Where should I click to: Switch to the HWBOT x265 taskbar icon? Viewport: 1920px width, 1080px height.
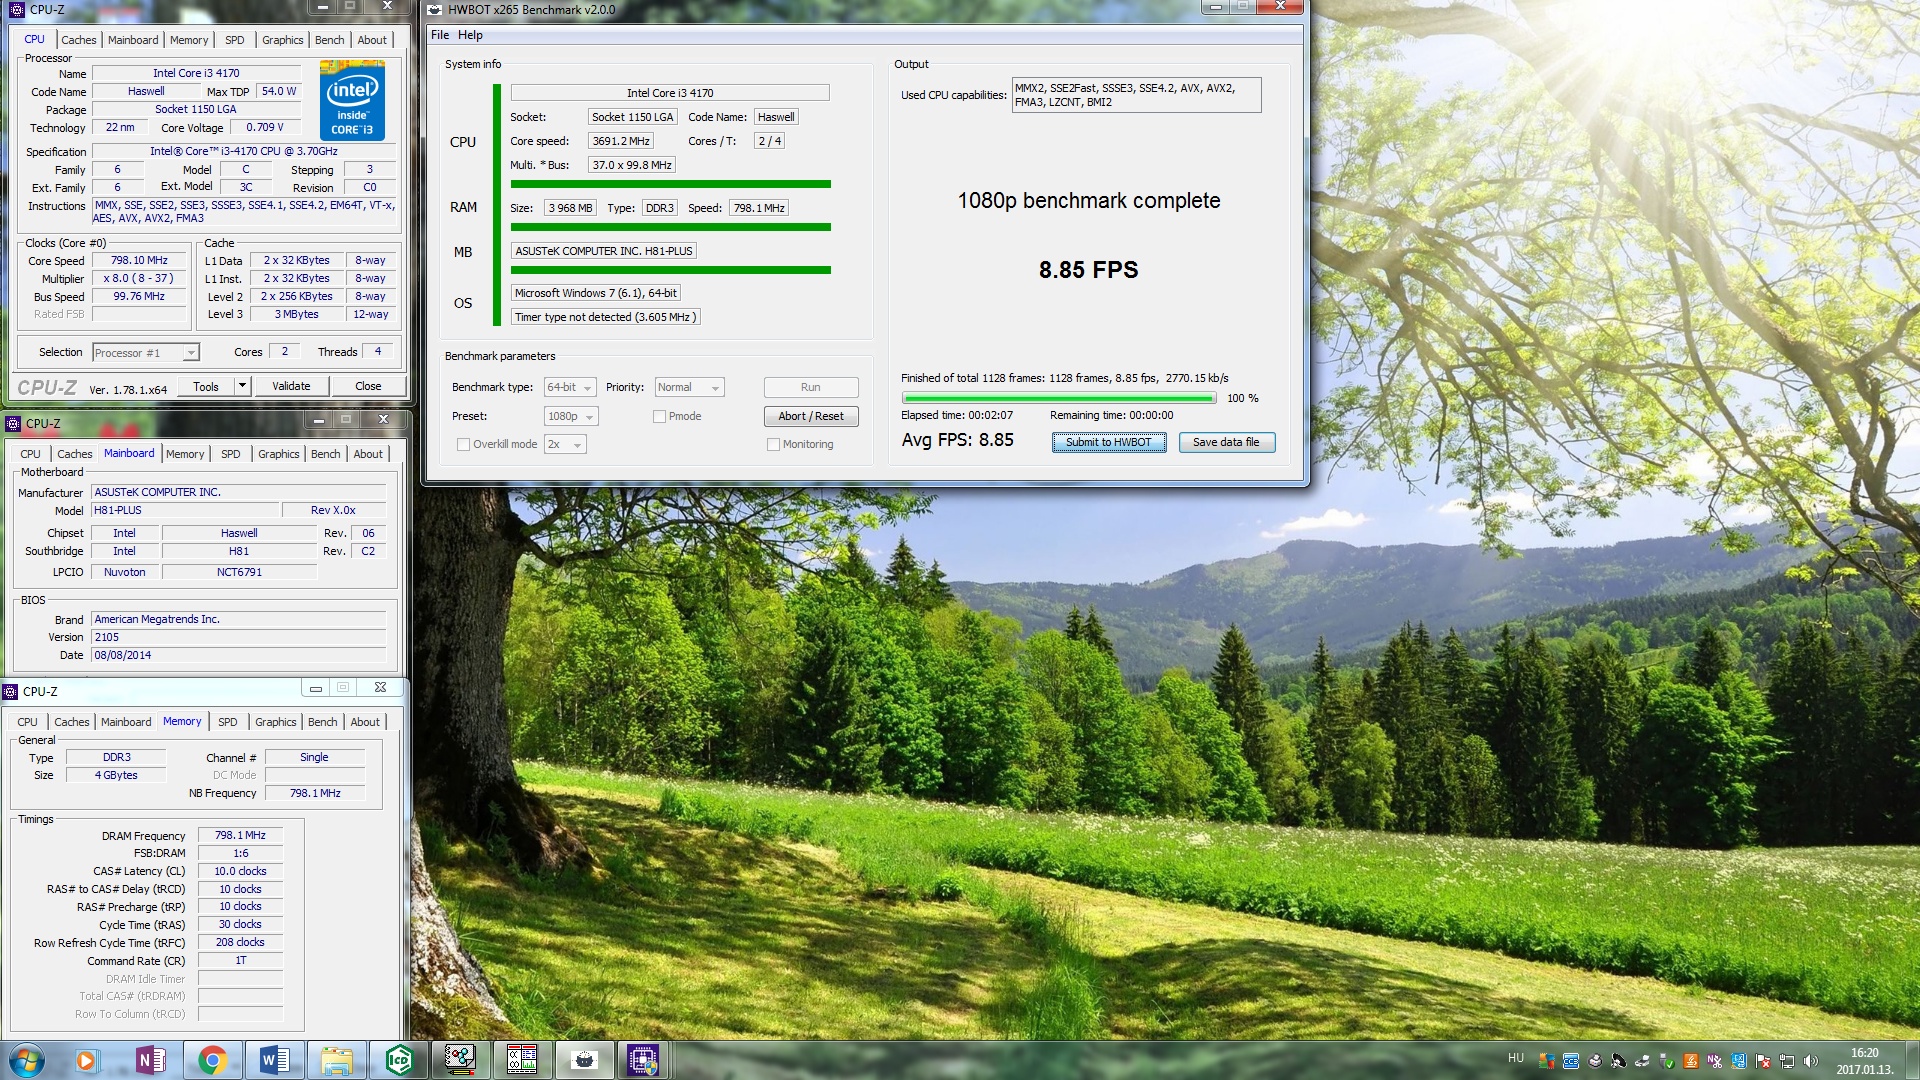(x=584, y=1060)
